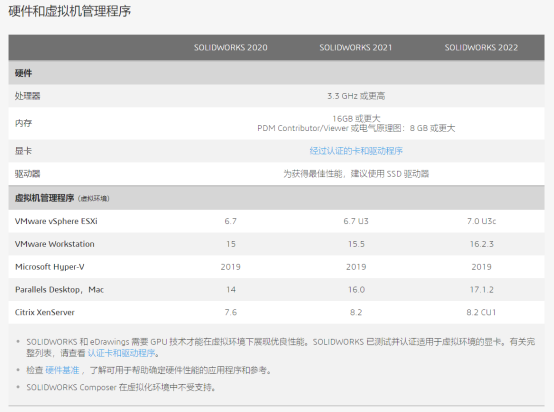Viewport: 554px width, 412px height.
Task: Open the 硬件基准 link
Action: coord(62,370)
